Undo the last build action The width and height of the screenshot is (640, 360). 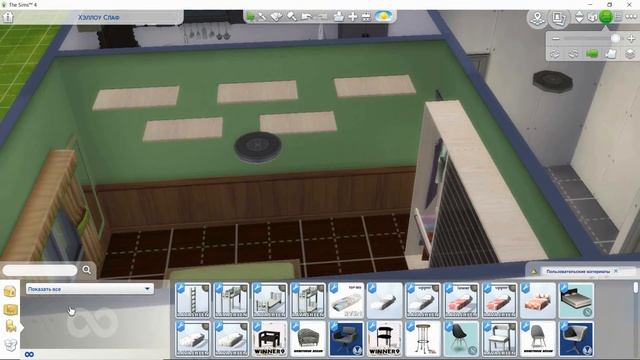click(x=307, y=17)
